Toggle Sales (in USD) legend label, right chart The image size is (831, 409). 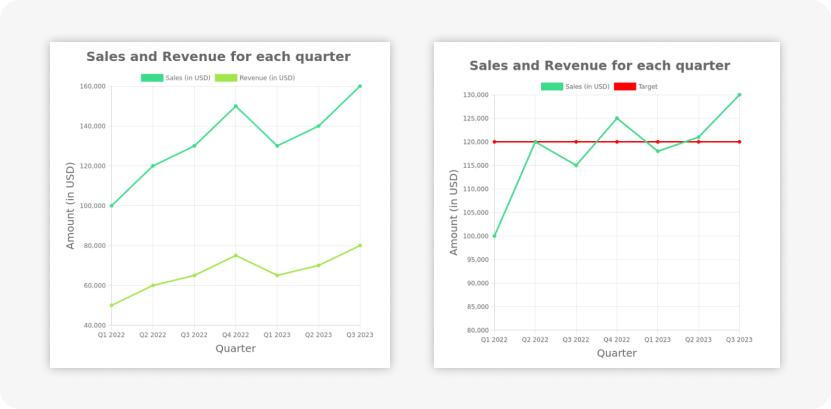(x=587, y=86)
